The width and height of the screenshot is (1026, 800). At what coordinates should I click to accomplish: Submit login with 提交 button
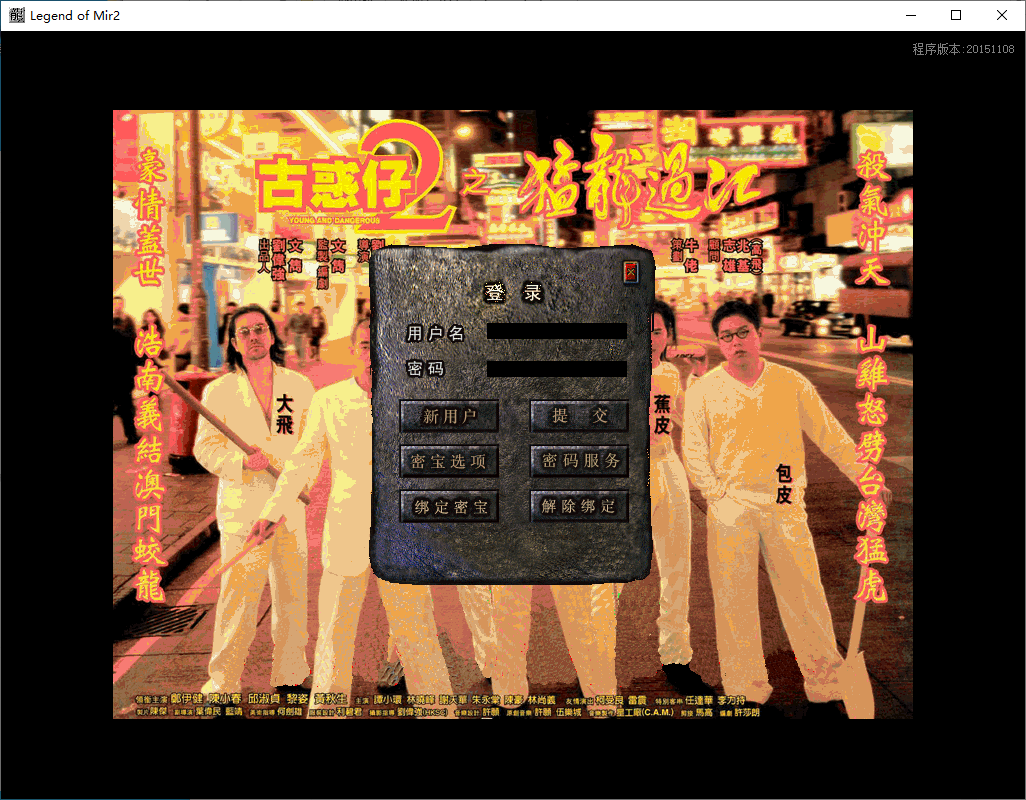579,415
